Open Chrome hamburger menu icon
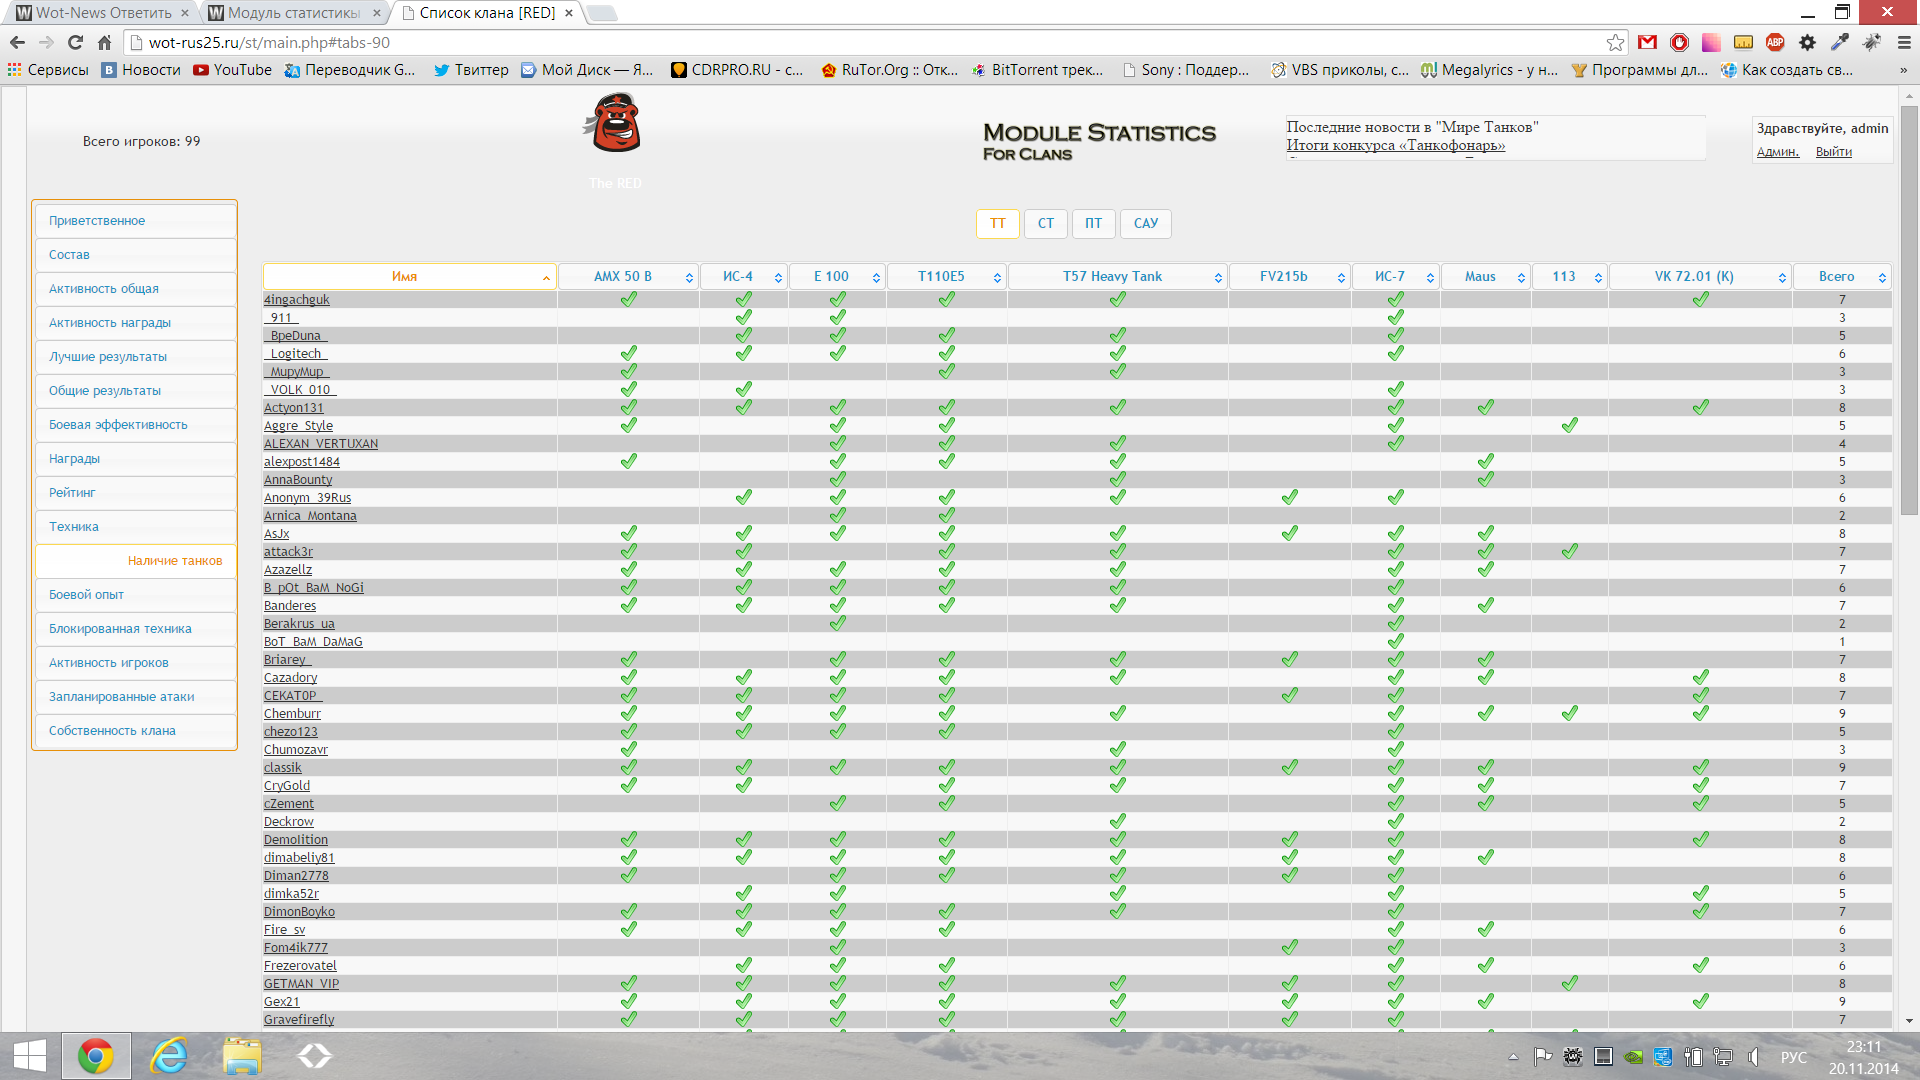The image size is (1920, 1080). [x=1904, y=42]
